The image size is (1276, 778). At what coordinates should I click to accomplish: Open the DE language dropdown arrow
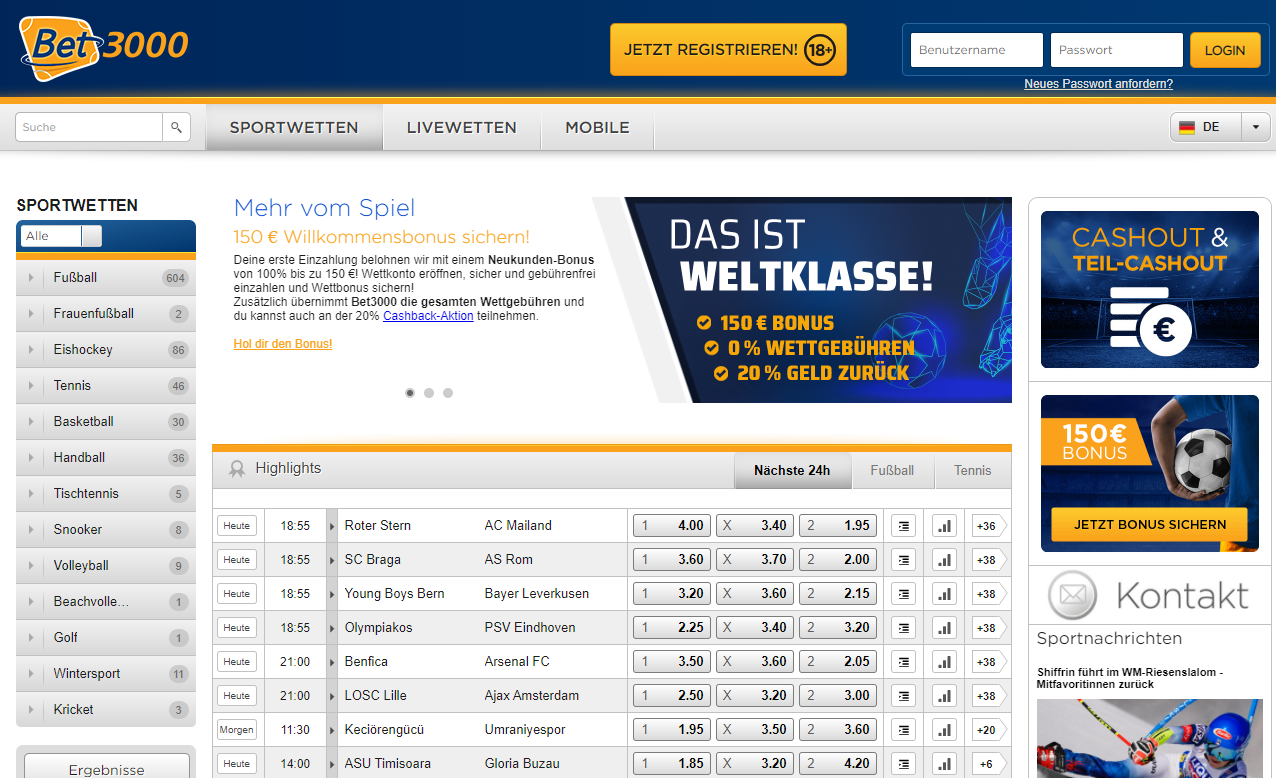point(1255,128)
